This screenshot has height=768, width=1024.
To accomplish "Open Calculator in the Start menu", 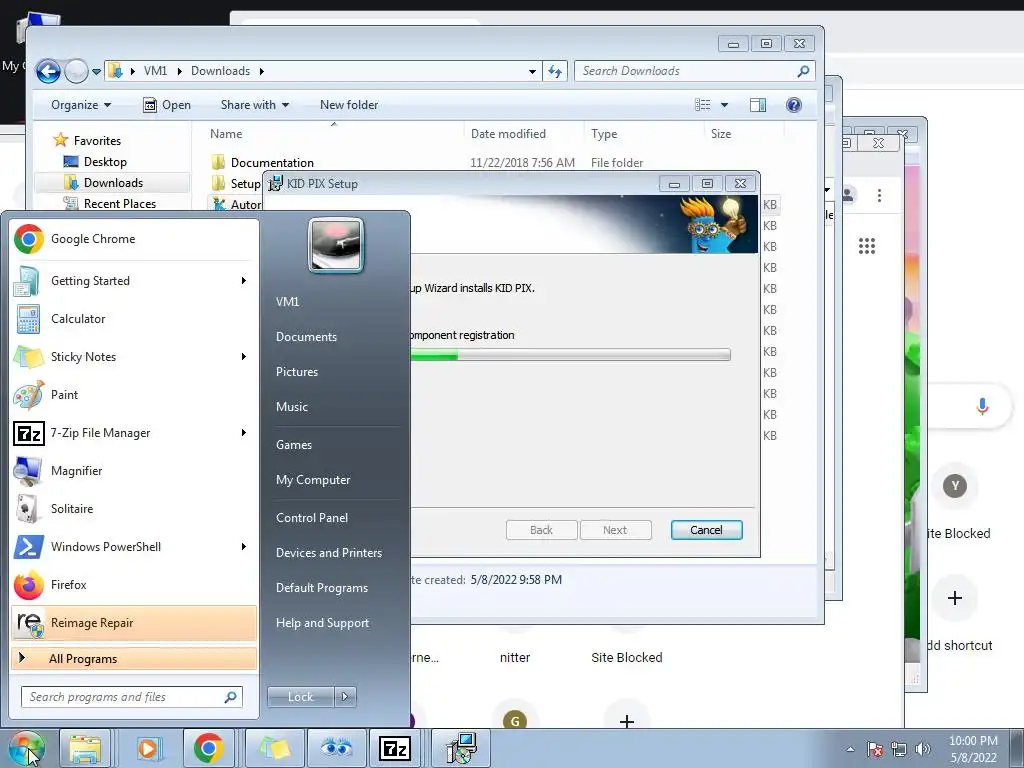I will (134, 319).
